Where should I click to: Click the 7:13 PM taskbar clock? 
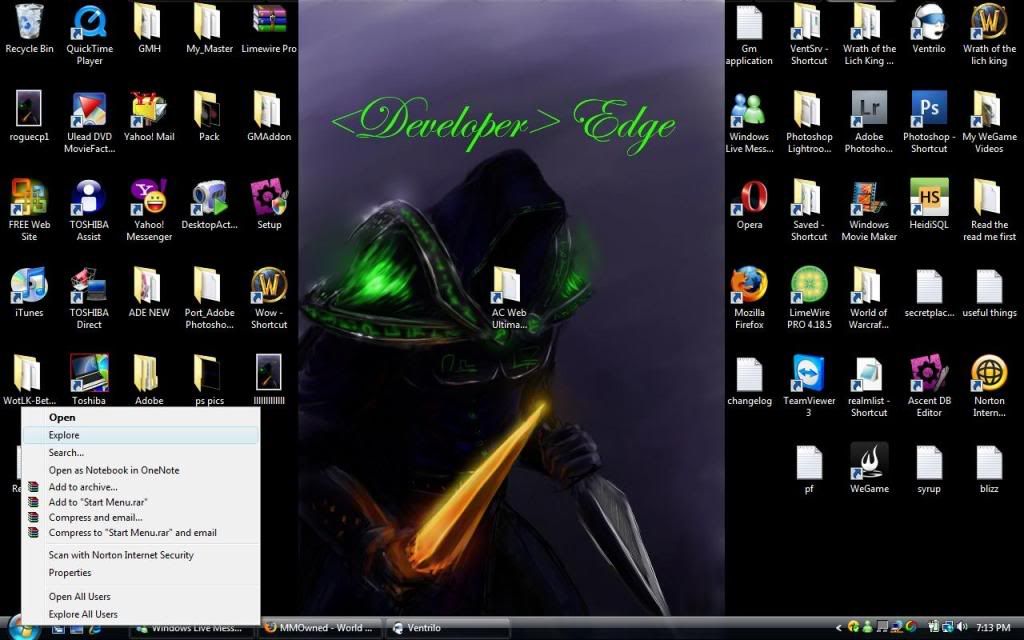click(993, 628)
